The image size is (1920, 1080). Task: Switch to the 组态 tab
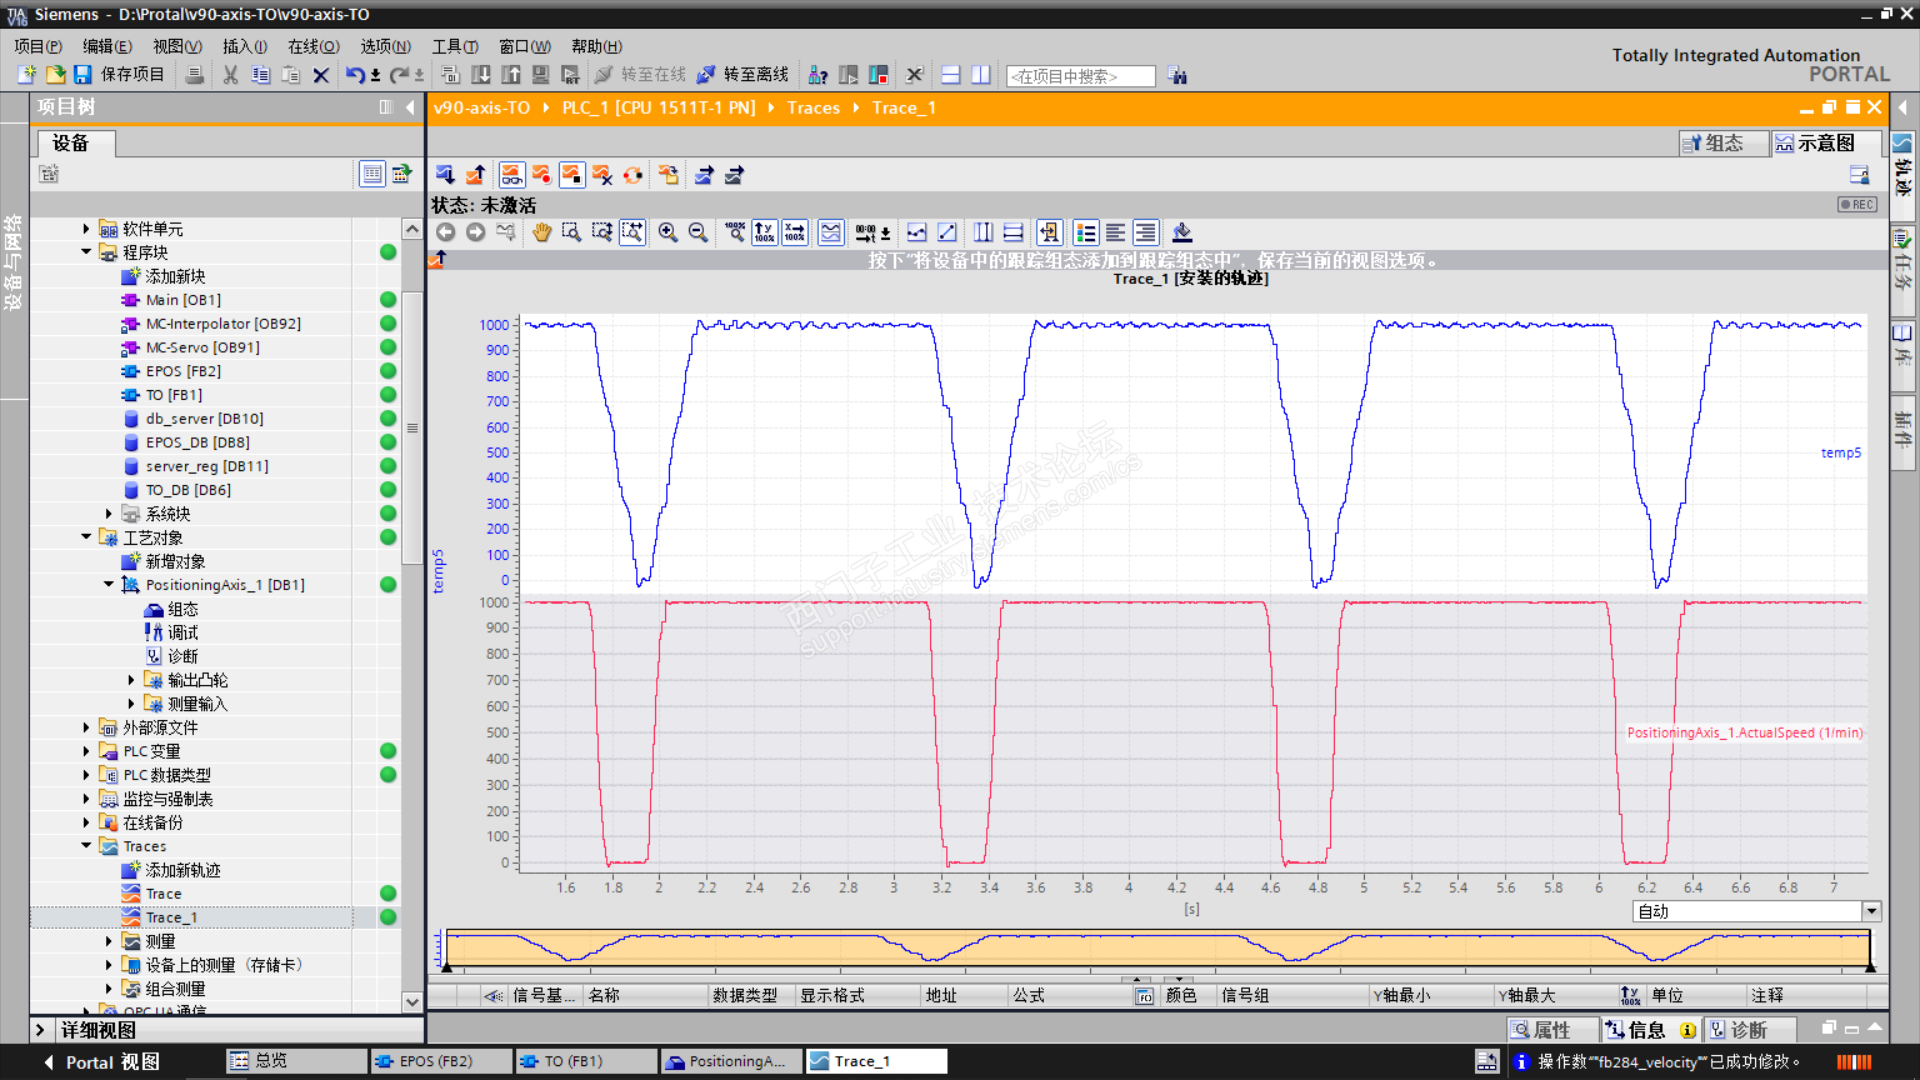pos(1722,143)
